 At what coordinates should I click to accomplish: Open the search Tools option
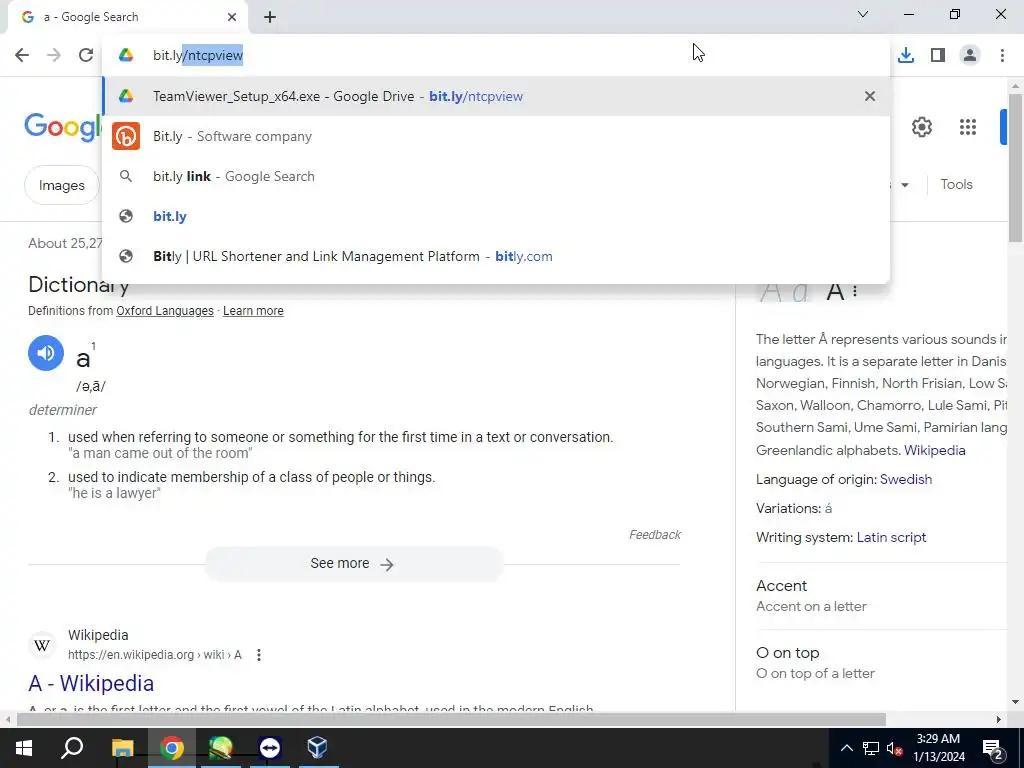coord(956,184)
